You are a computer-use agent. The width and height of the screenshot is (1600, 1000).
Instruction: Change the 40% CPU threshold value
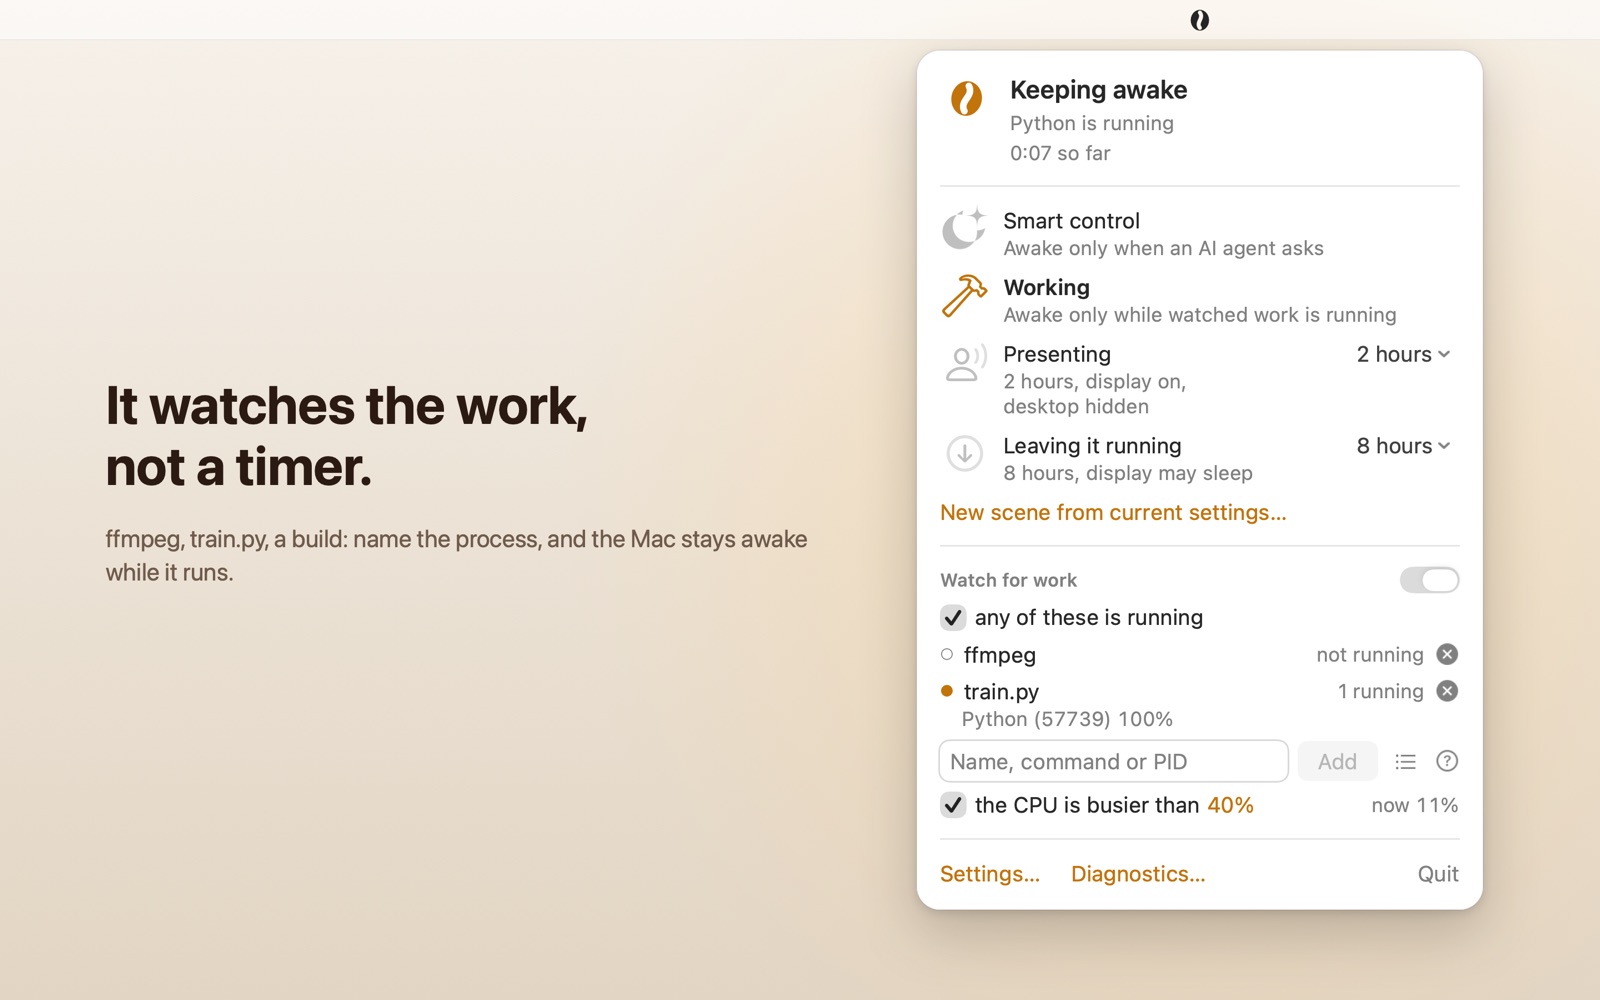[x=1230, y=805]
